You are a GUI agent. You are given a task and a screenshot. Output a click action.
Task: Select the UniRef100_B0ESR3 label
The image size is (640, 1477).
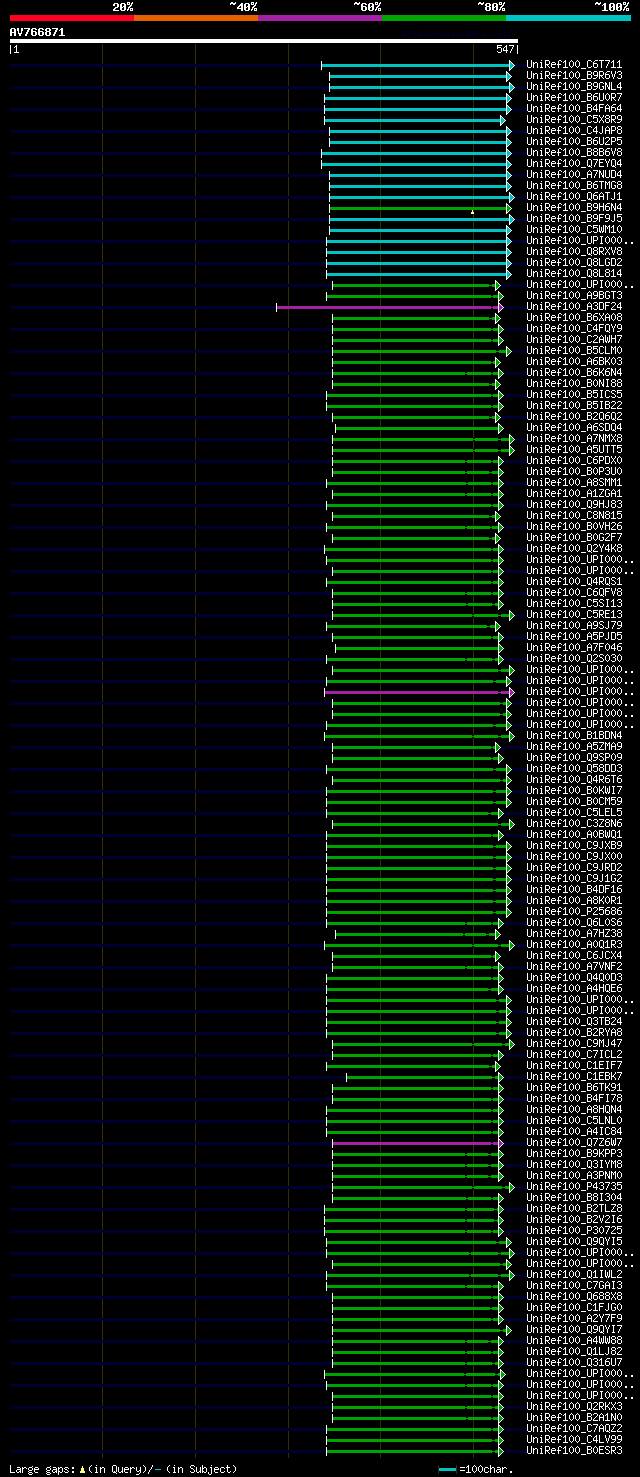tap(574, 1451)
